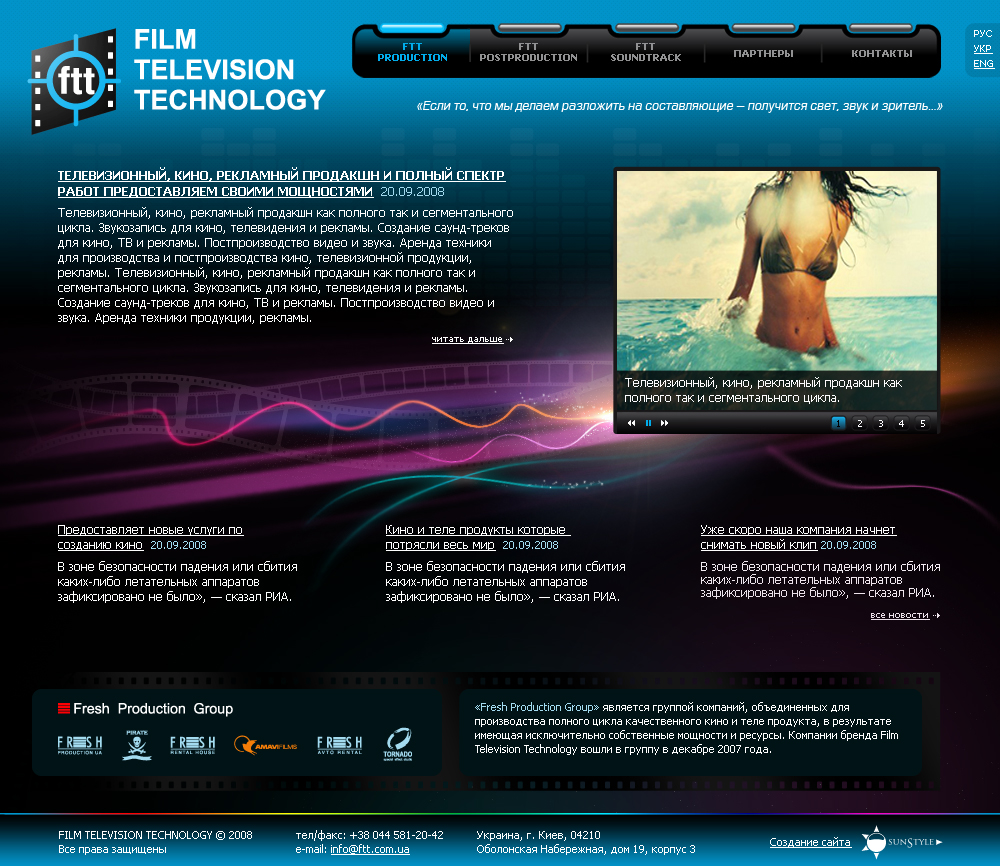Go back to the previous slide

click(x=631, y=423)
